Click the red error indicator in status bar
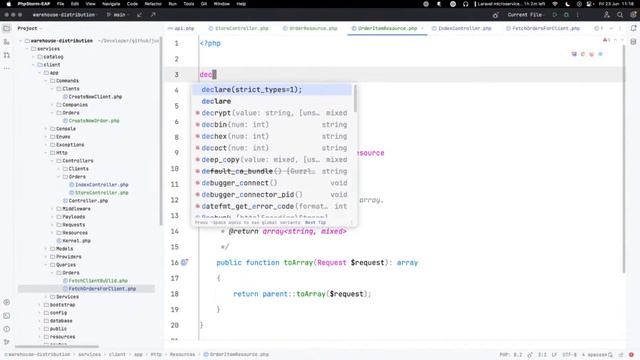 (x=631, y=355)
